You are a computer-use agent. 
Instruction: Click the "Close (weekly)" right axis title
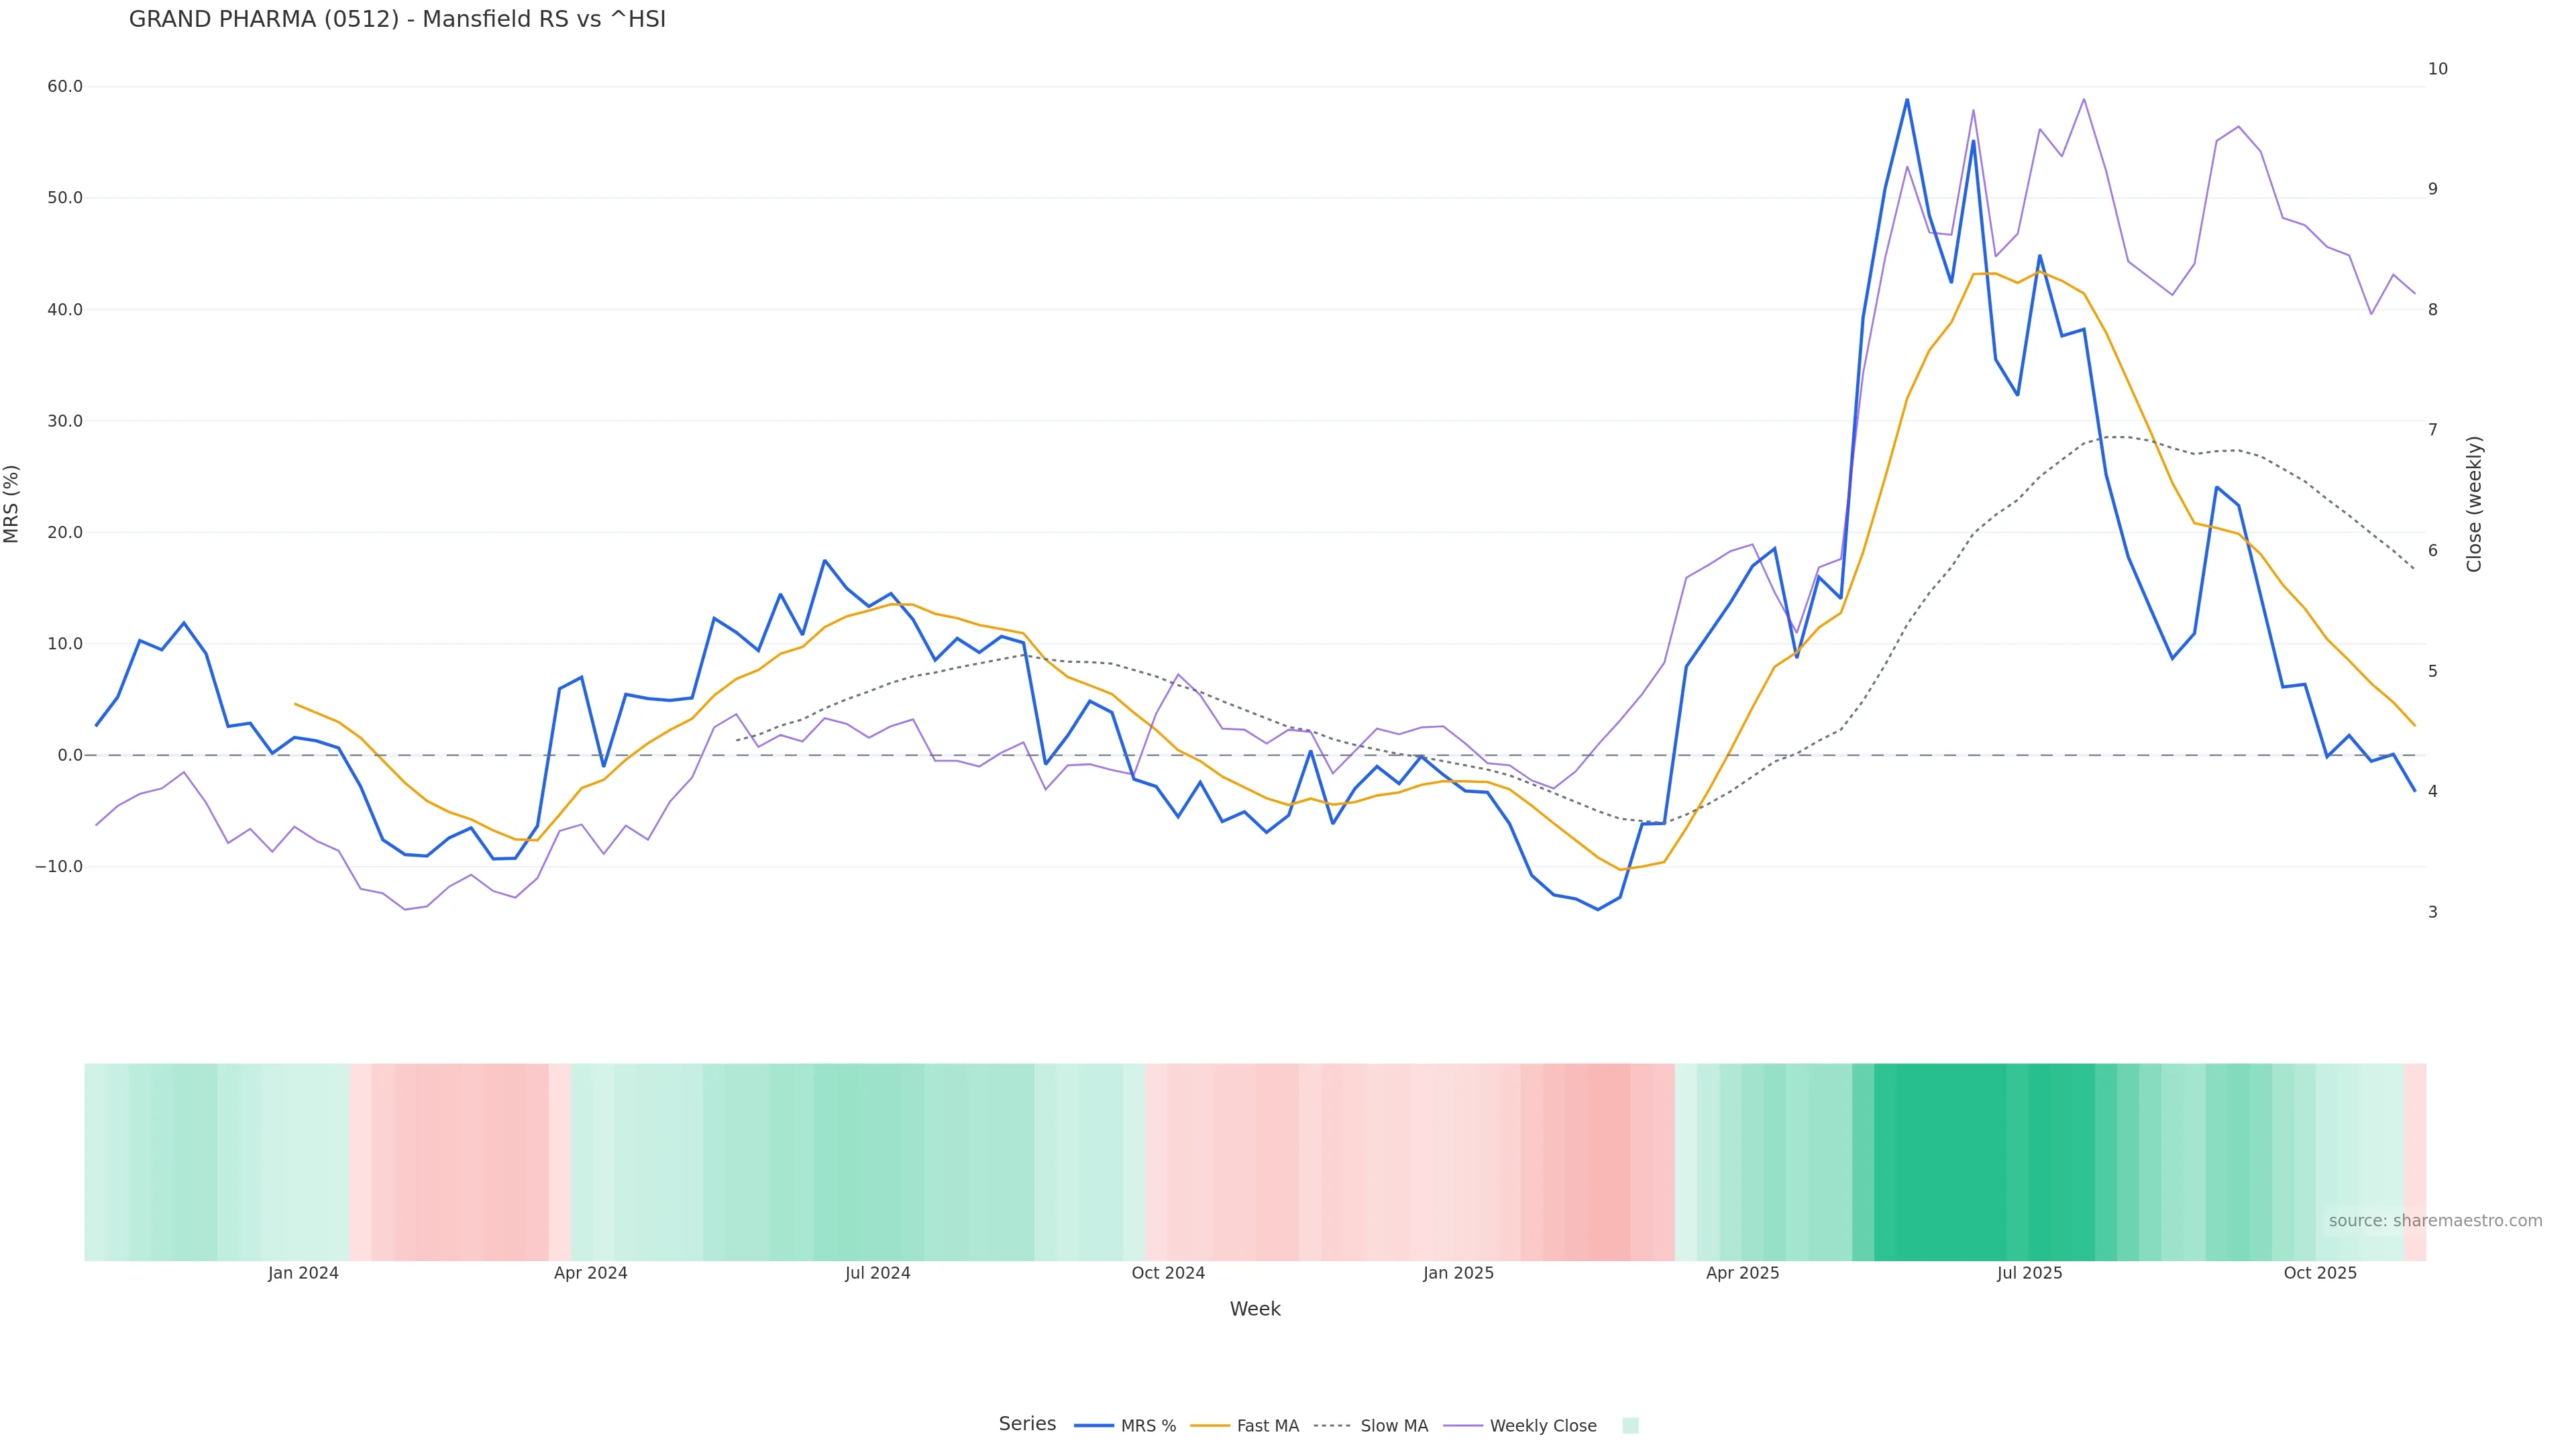click(2474, 504)
